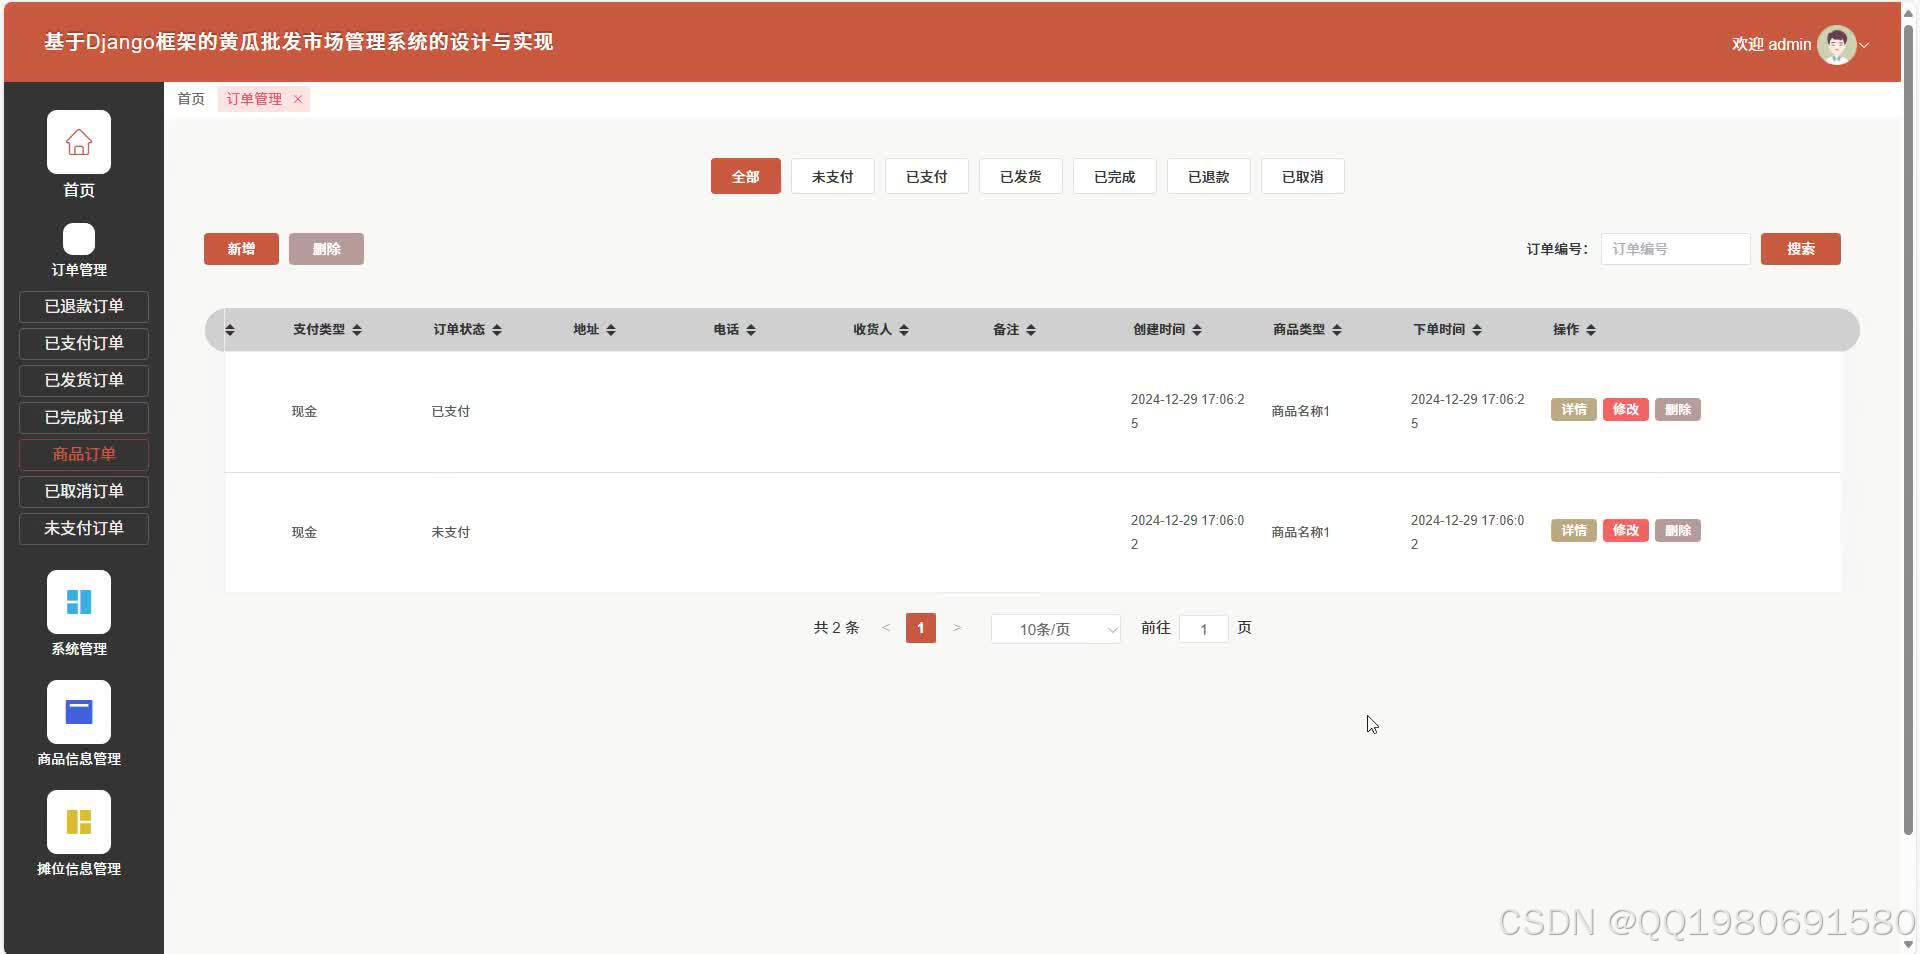1920x954 pixels.
Task: Click 已支付 status cell in first row
Action: tap(450, 411)
